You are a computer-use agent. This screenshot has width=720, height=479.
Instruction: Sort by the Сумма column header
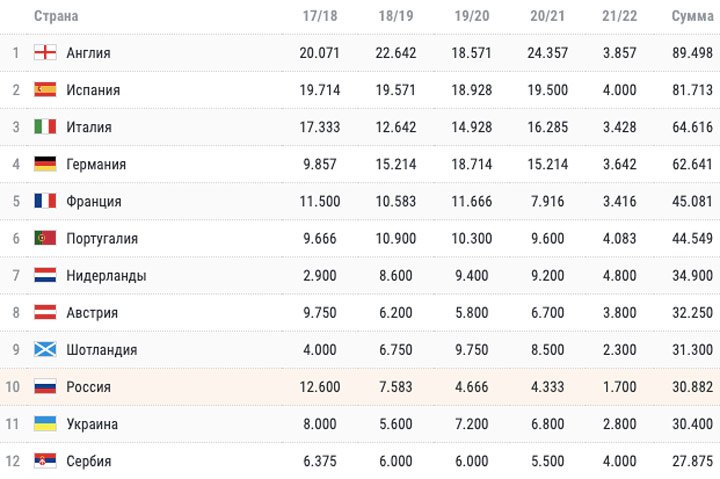tap(690, 17)
